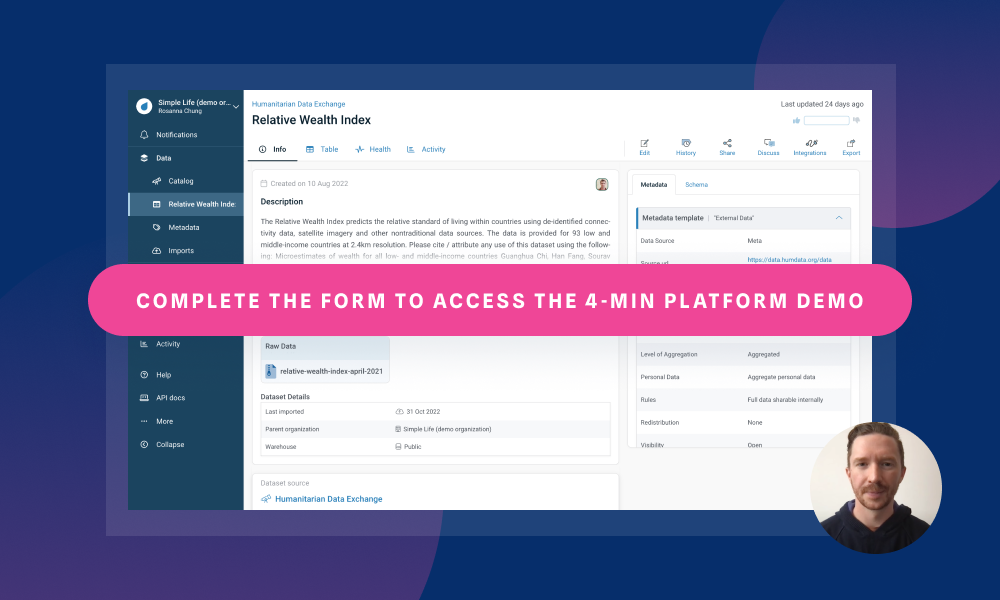
Task: Switch to the Schema tab
Action: pyautogui.click(x=696, y=184)
